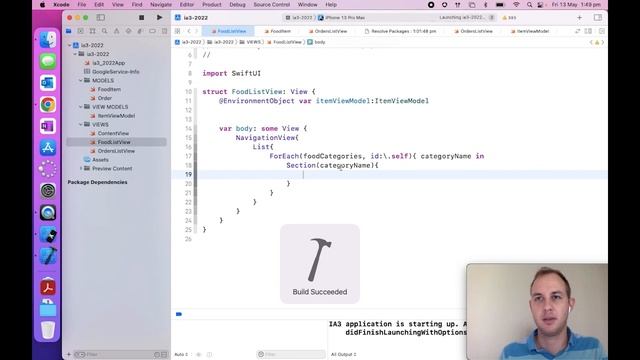This screenshot has width=640, height=360.
Task: Collapse the ia3-2022 group folder
Action: pyautogui.click(x=75, y=54)
